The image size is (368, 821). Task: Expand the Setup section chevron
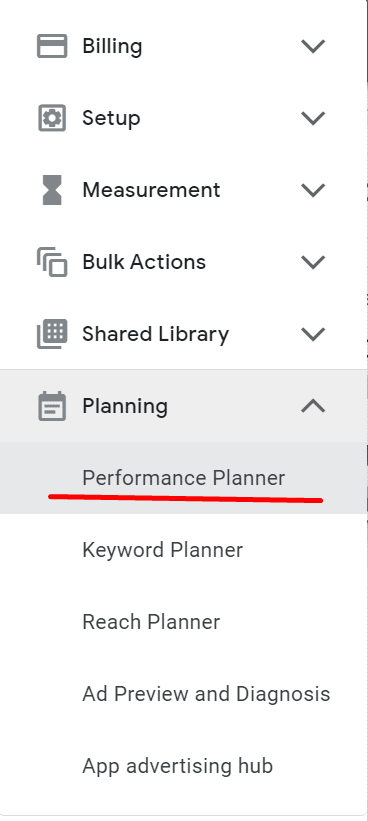tap(313, 118)
